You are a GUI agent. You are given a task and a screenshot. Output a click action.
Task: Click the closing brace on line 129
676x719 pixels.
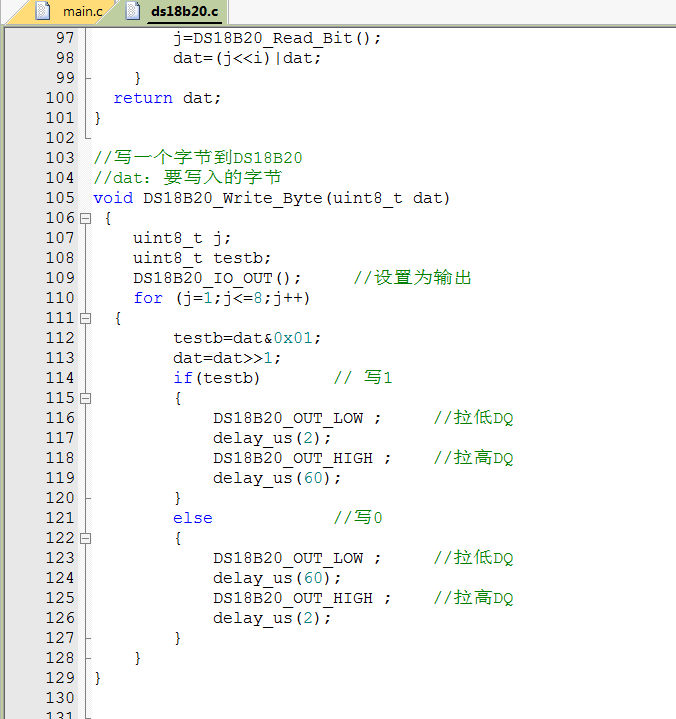pos(98,678)
